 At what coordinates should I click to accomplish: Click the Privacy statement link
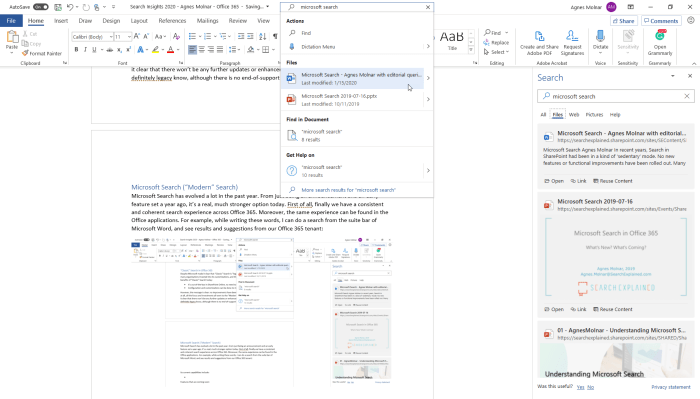(671, 387)
